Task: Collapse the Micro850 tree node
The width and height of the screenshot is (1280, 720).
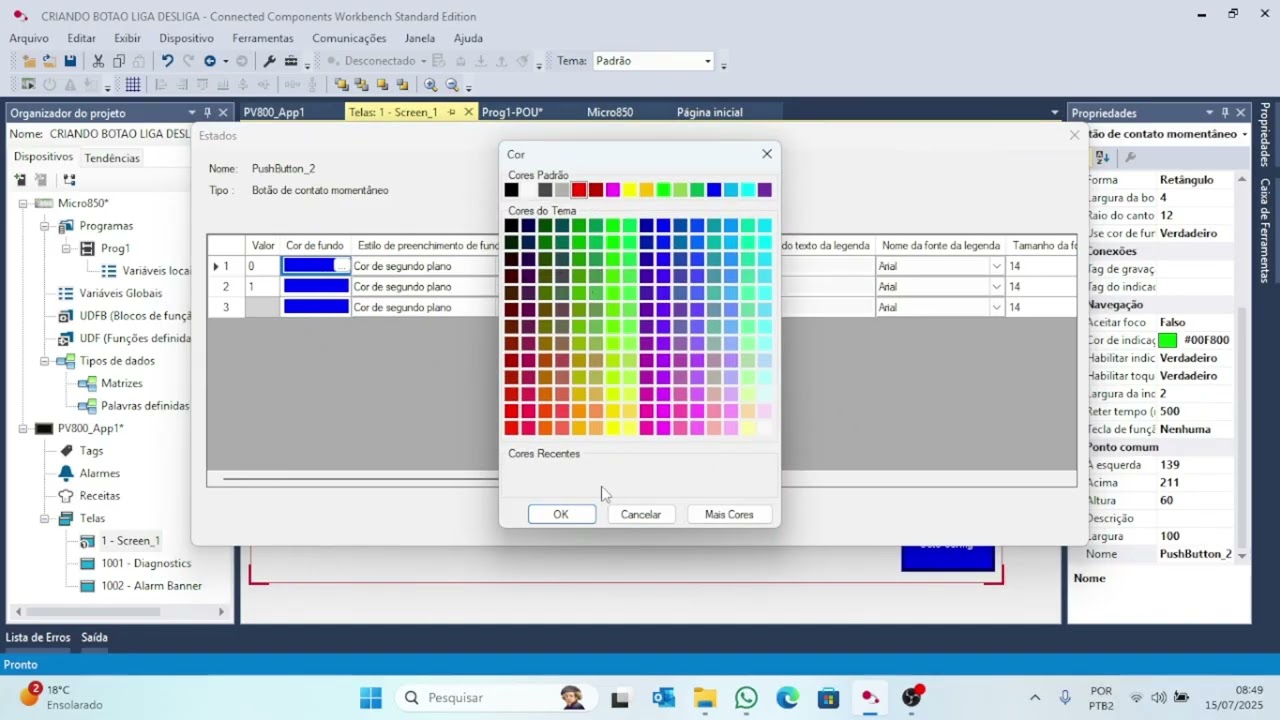Action: coord(24,203)
